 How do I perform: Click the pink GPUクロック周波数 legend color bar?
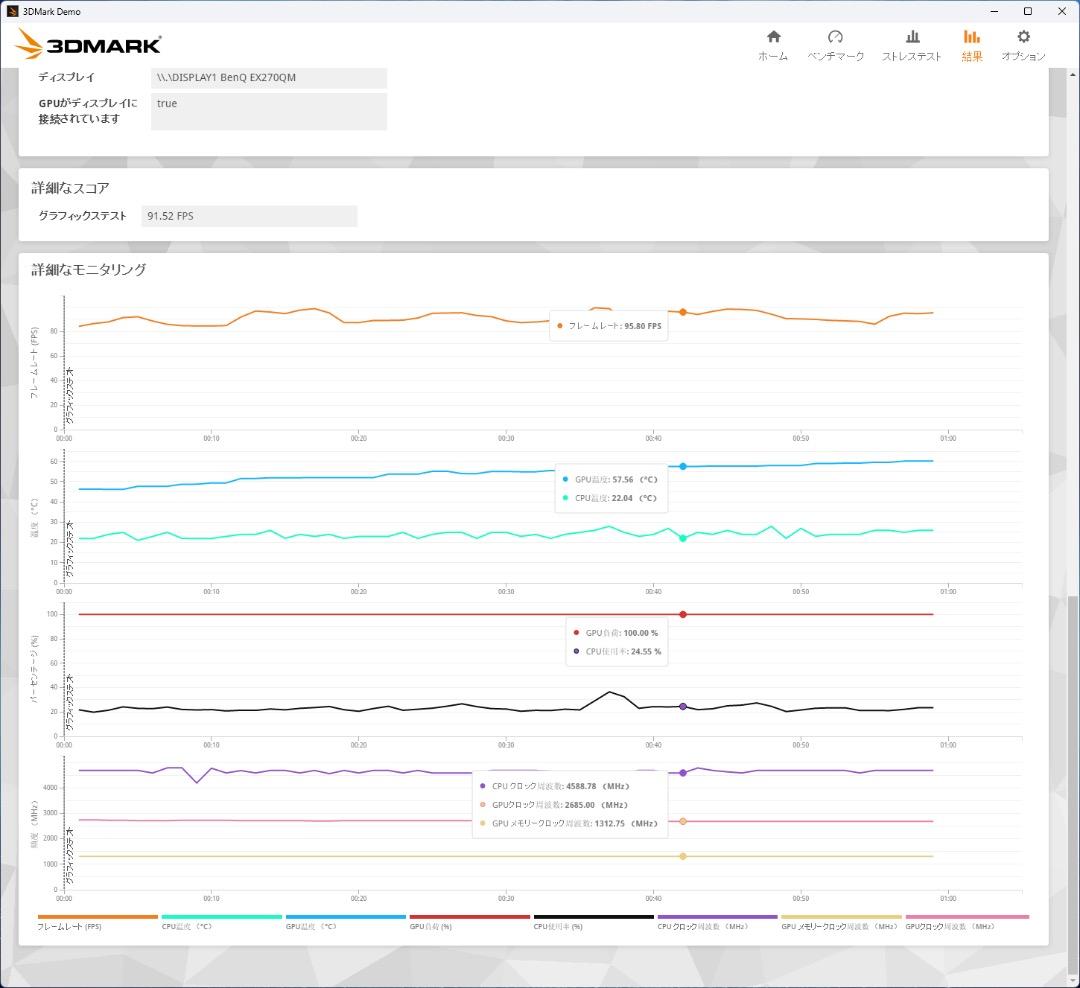(x=966, y=916)
